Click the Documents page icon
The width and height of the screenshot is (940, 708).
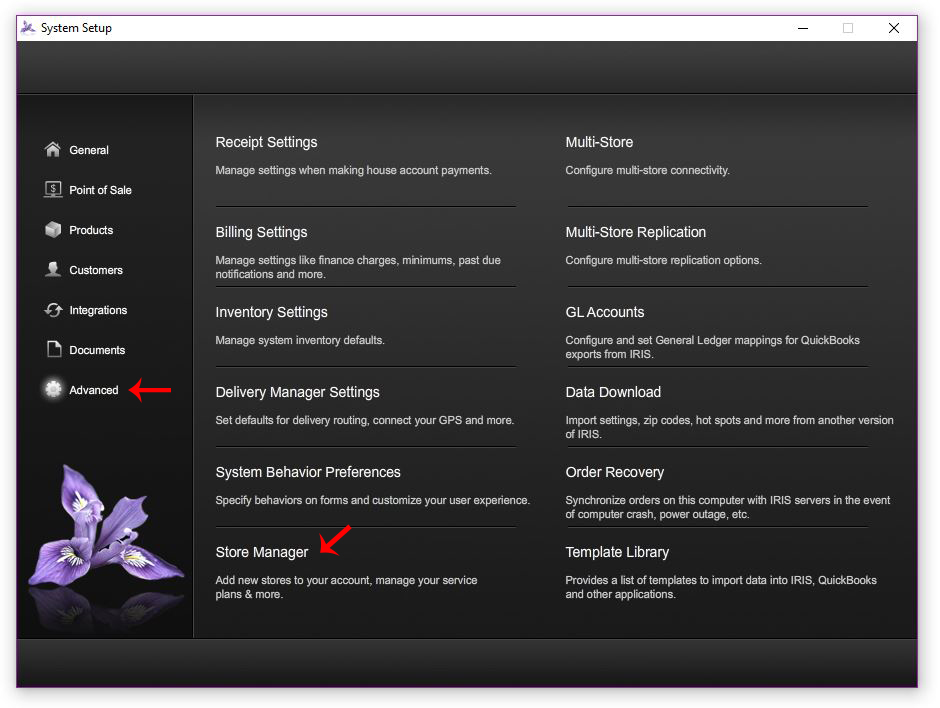point(54,349)
